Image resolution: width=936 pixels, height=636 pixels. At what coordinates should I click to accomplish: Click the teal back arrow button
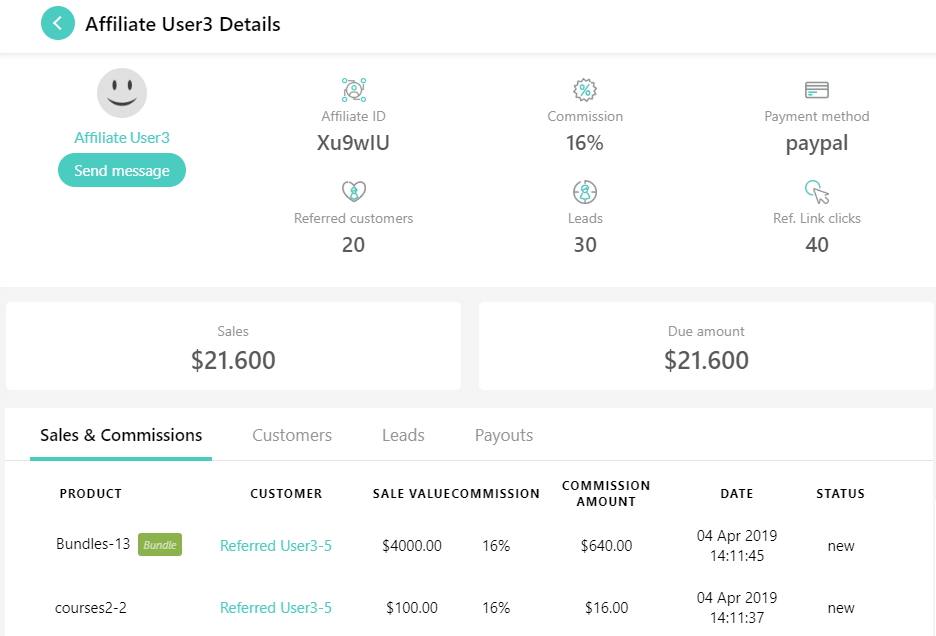pyautogui.click(x=58, y=23)
